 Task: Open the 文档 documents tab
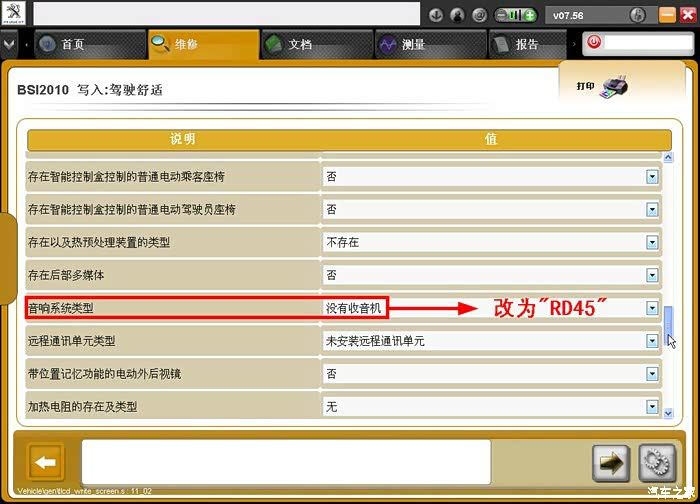coord(317,44)
